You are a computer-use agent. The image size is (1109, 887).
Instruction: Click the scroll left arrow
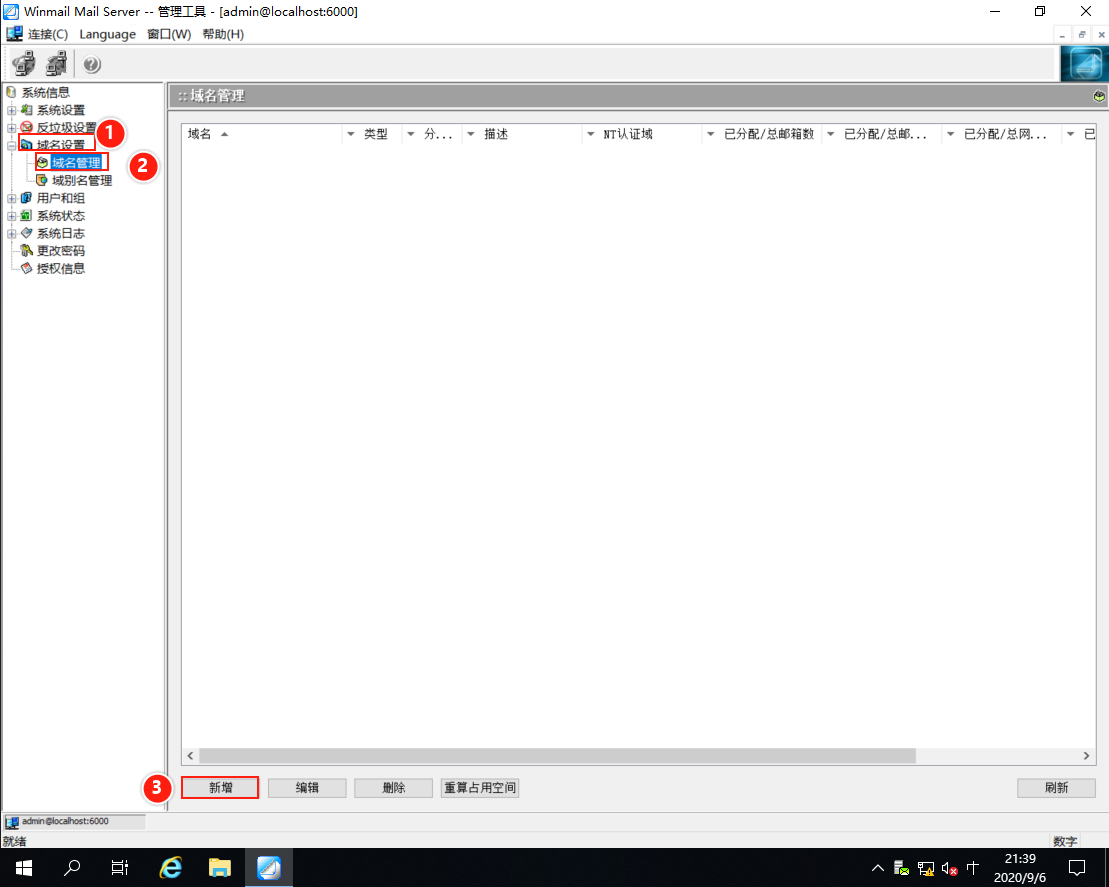coord(190,756)
